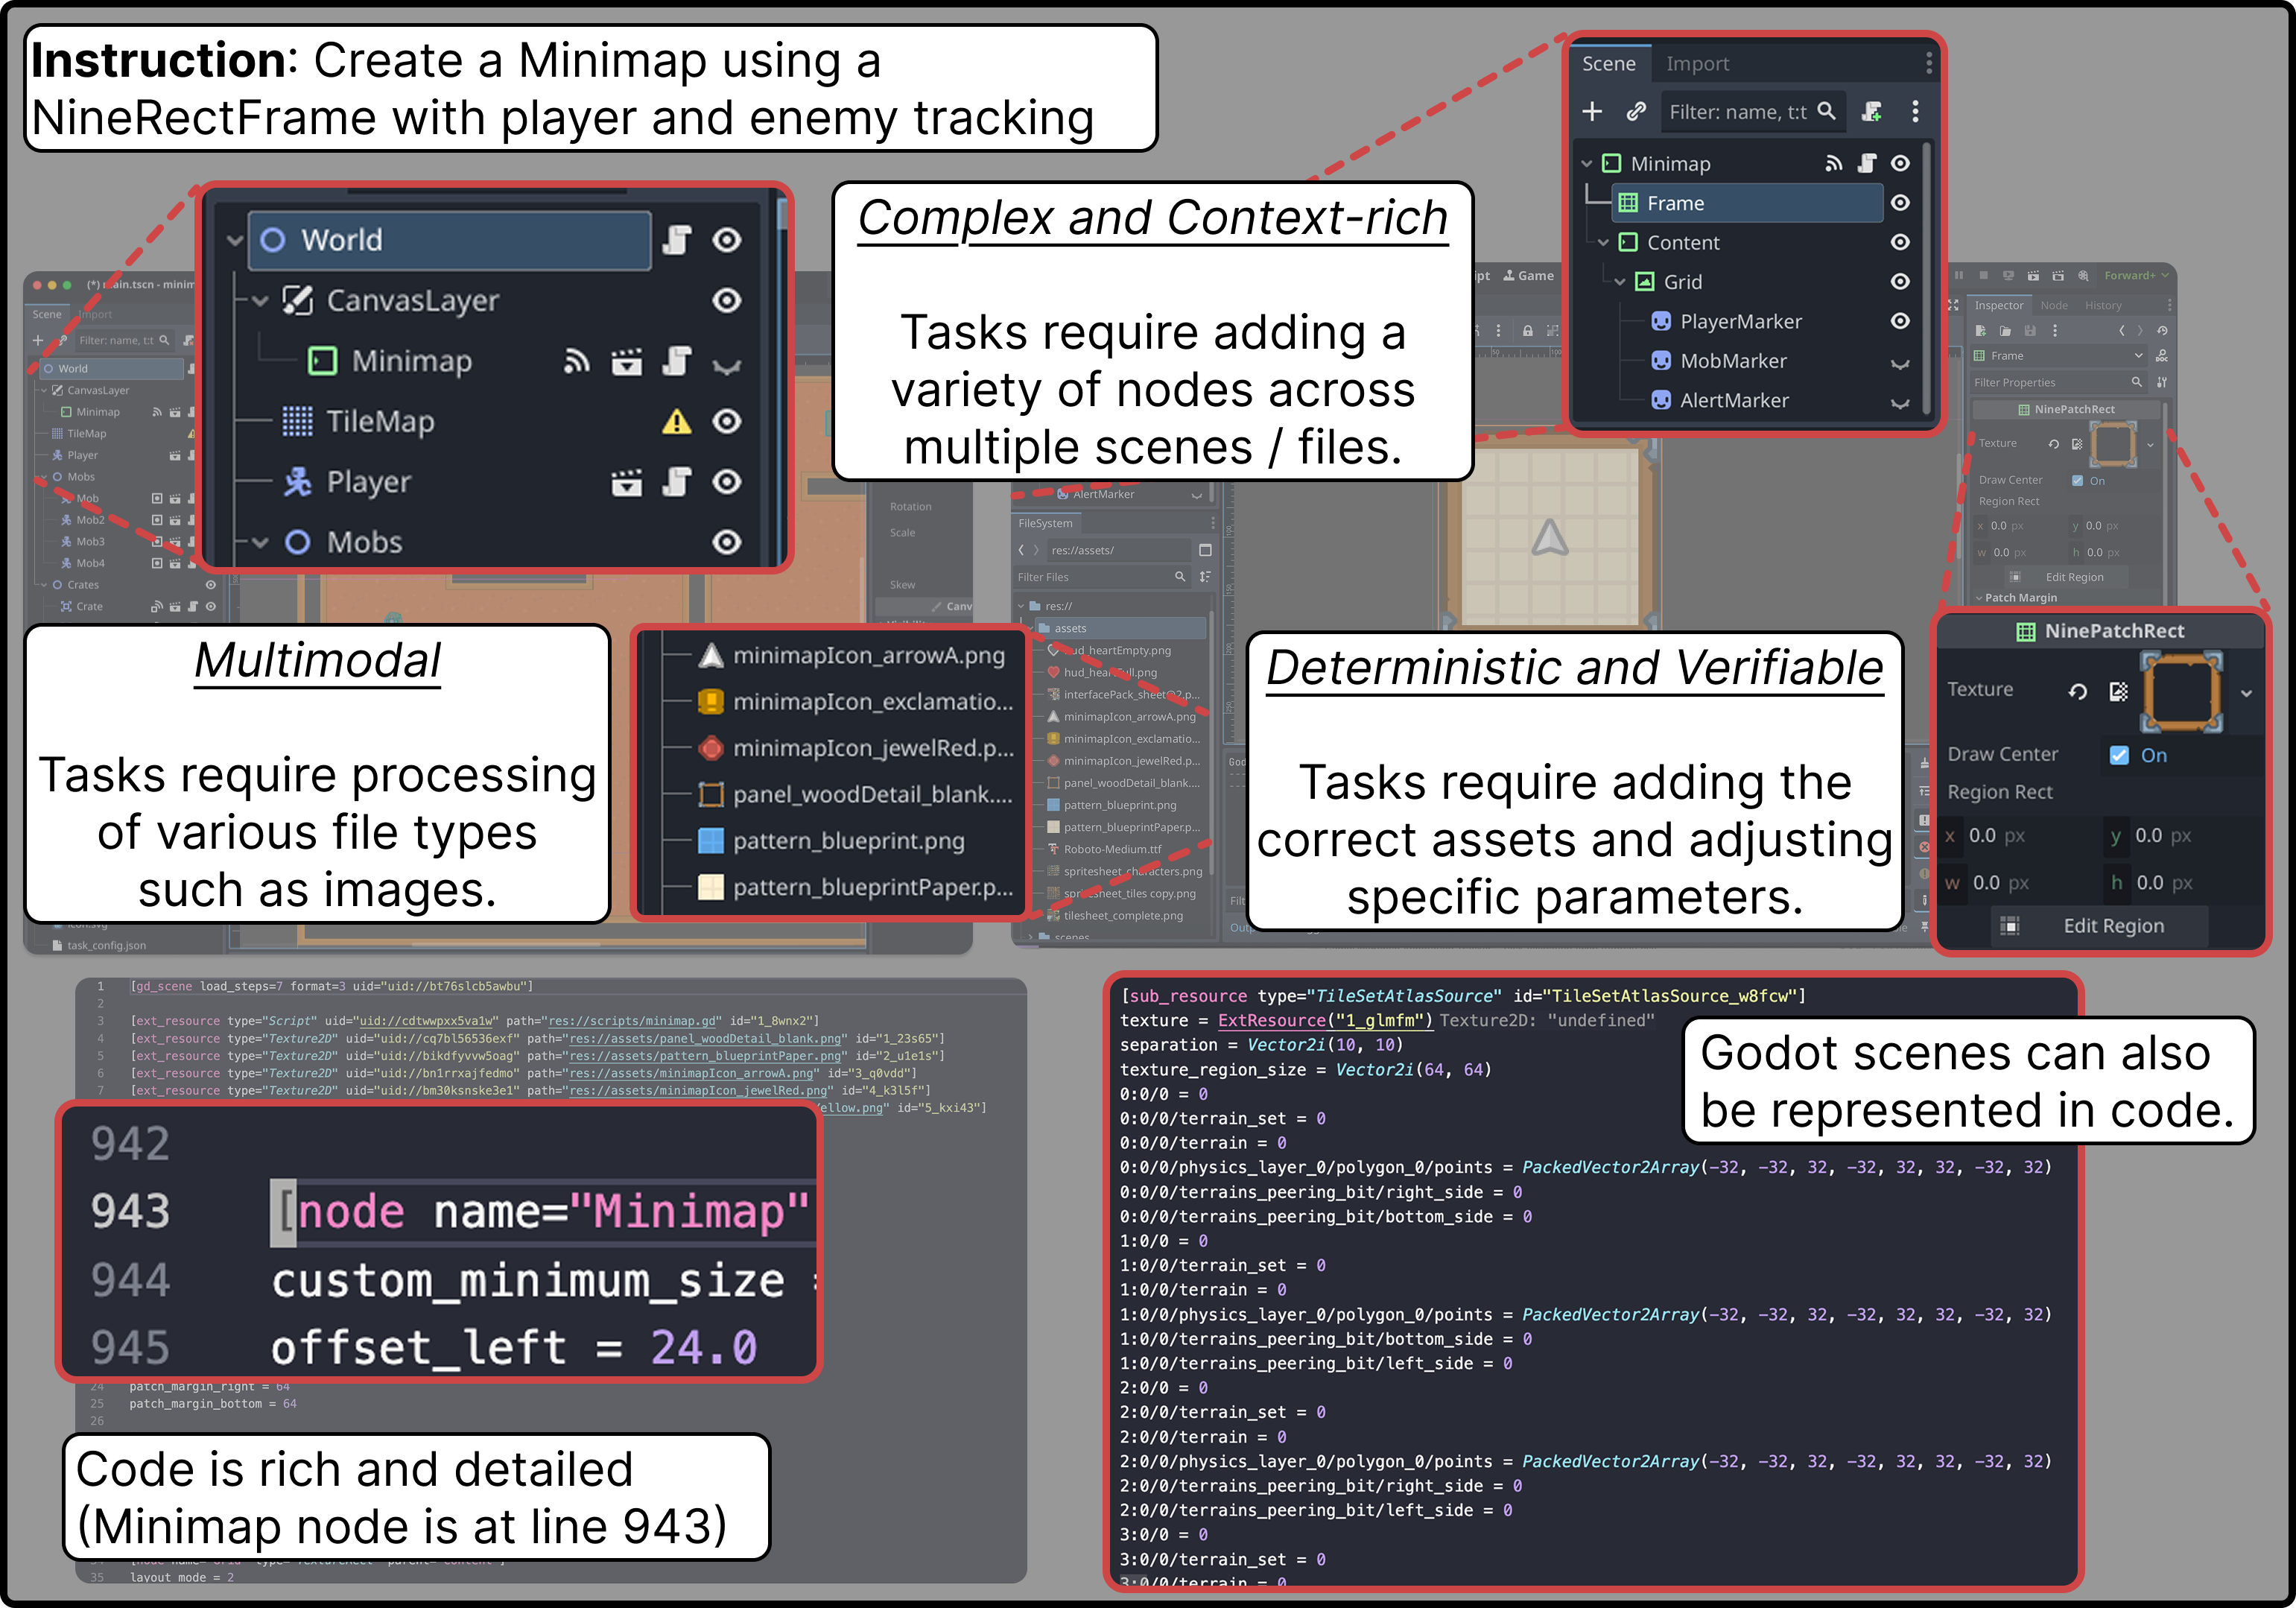Viewport: 2296px width, 1608px height.
Task: Click the scene clapper icon on Player node
Action: pos(627,483)
